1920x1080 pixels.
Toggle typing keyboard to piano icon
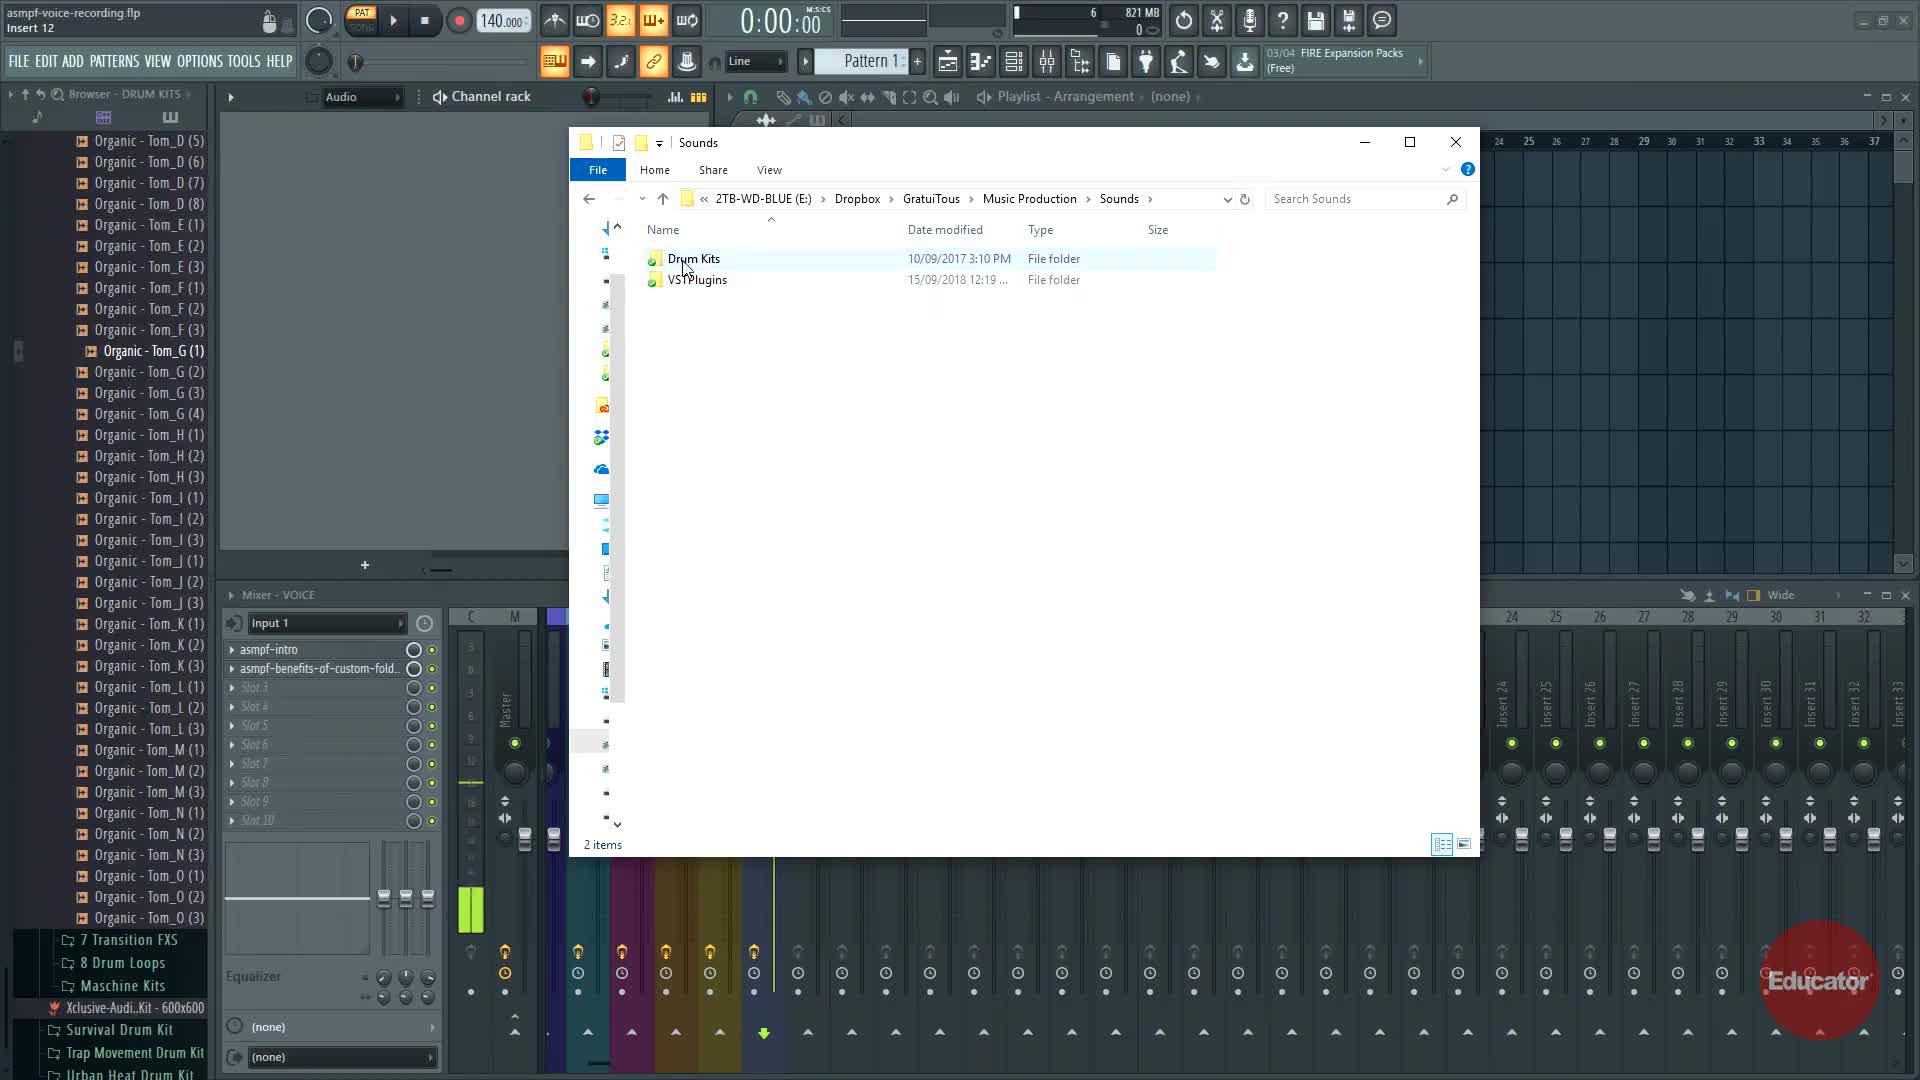point(554,62)
